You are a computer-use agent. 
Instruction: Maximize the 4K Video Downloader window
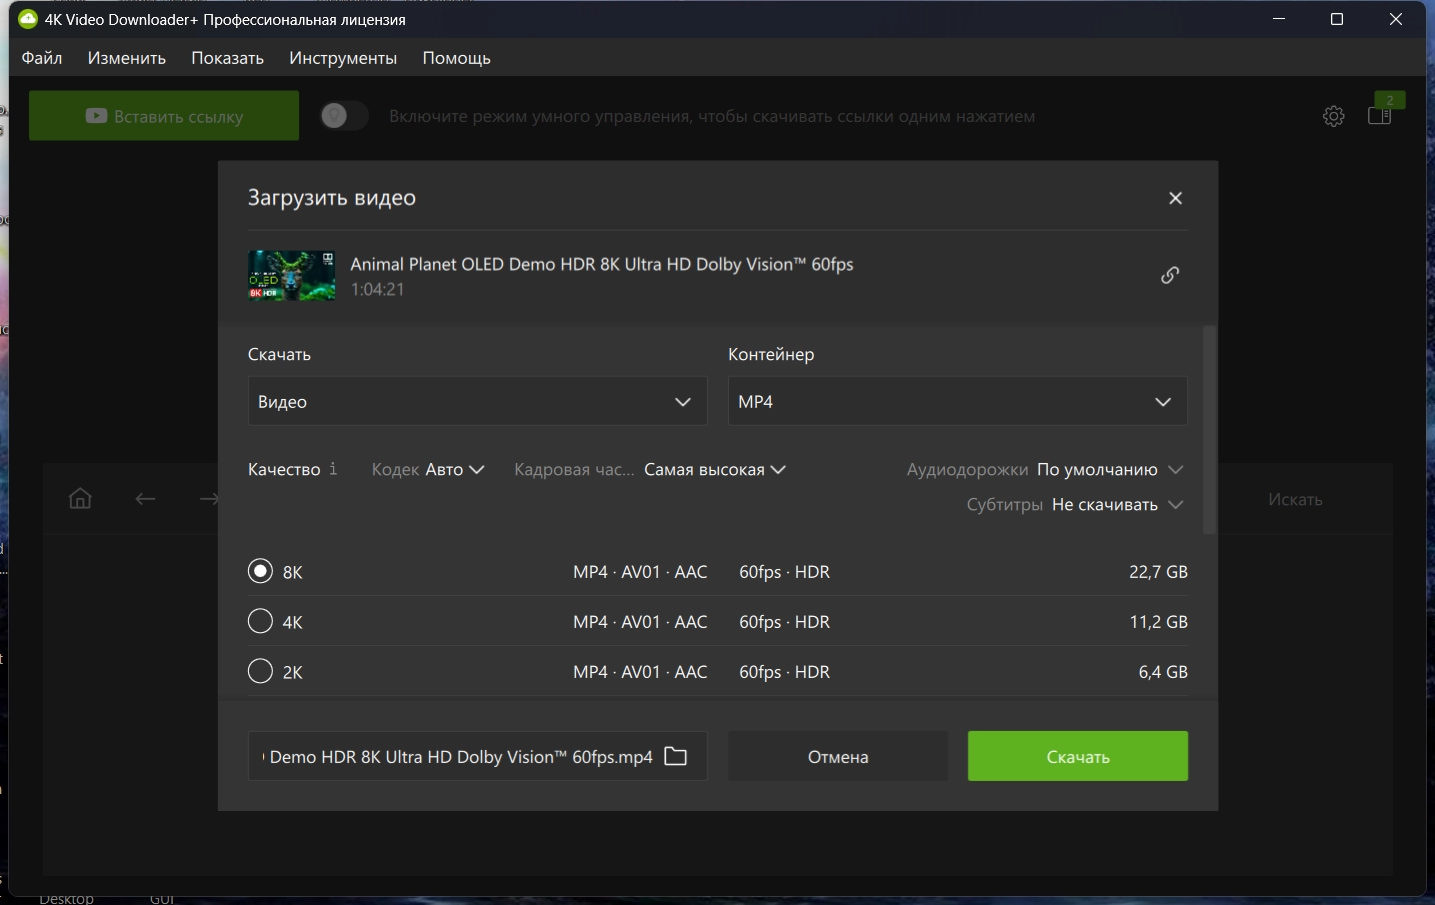(1336, 19)
